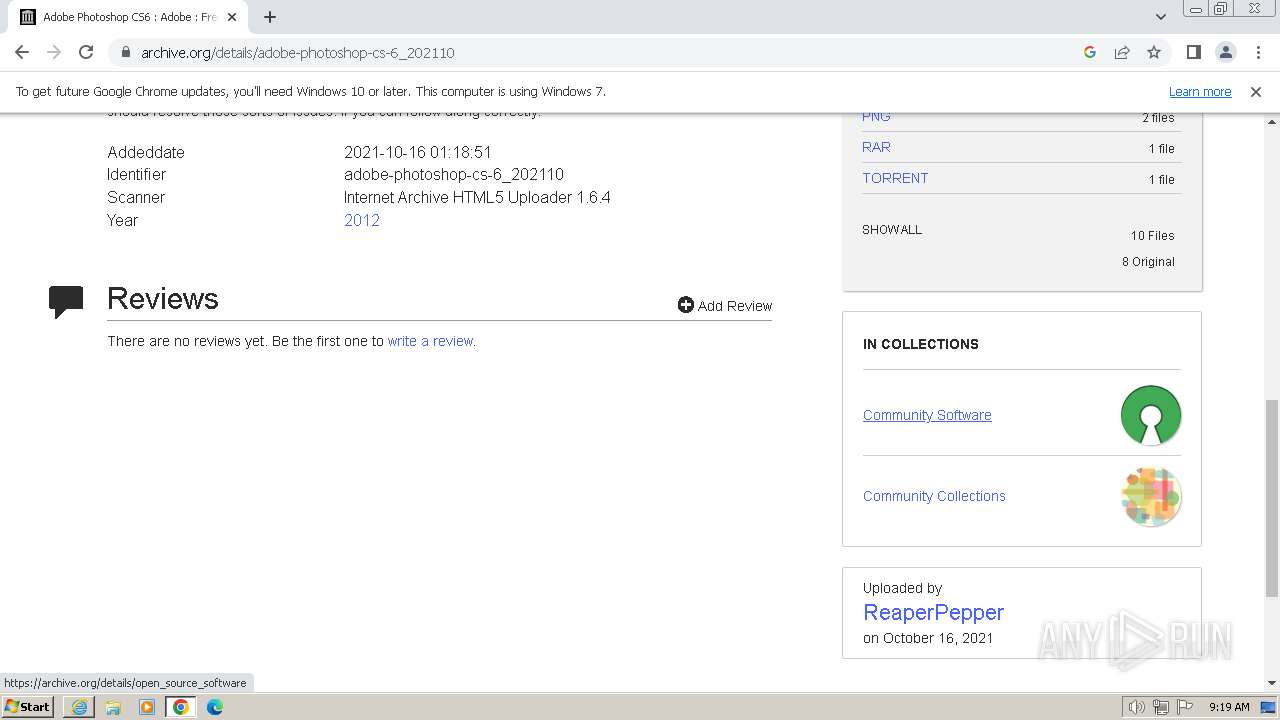Click Add Review button

pos(725,305)
